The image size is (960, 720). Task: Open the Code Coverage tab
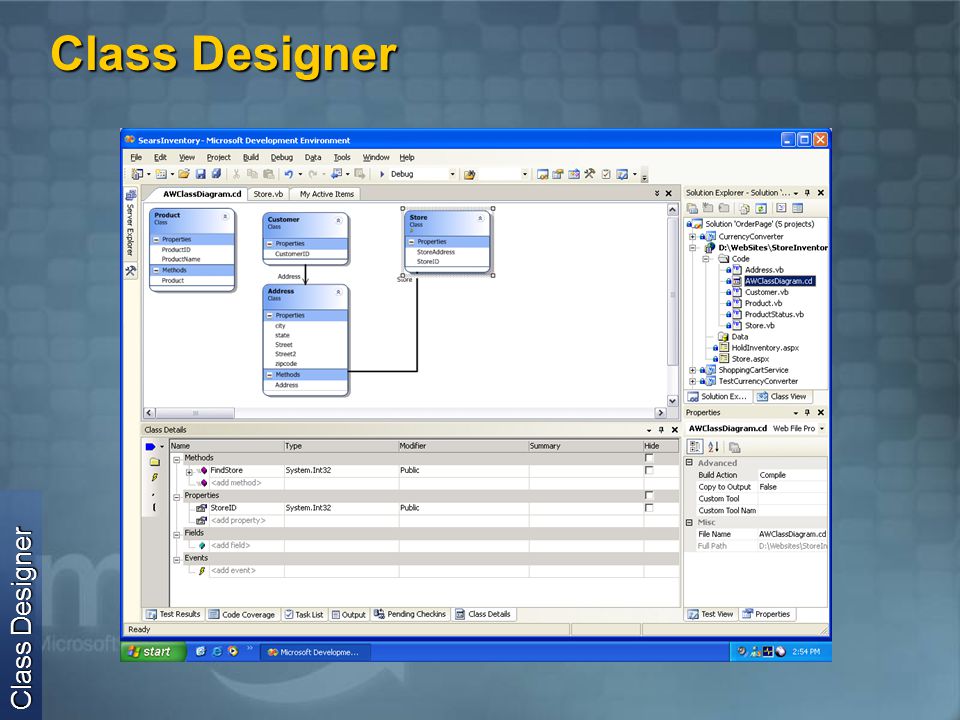click(x=242, y=614)
